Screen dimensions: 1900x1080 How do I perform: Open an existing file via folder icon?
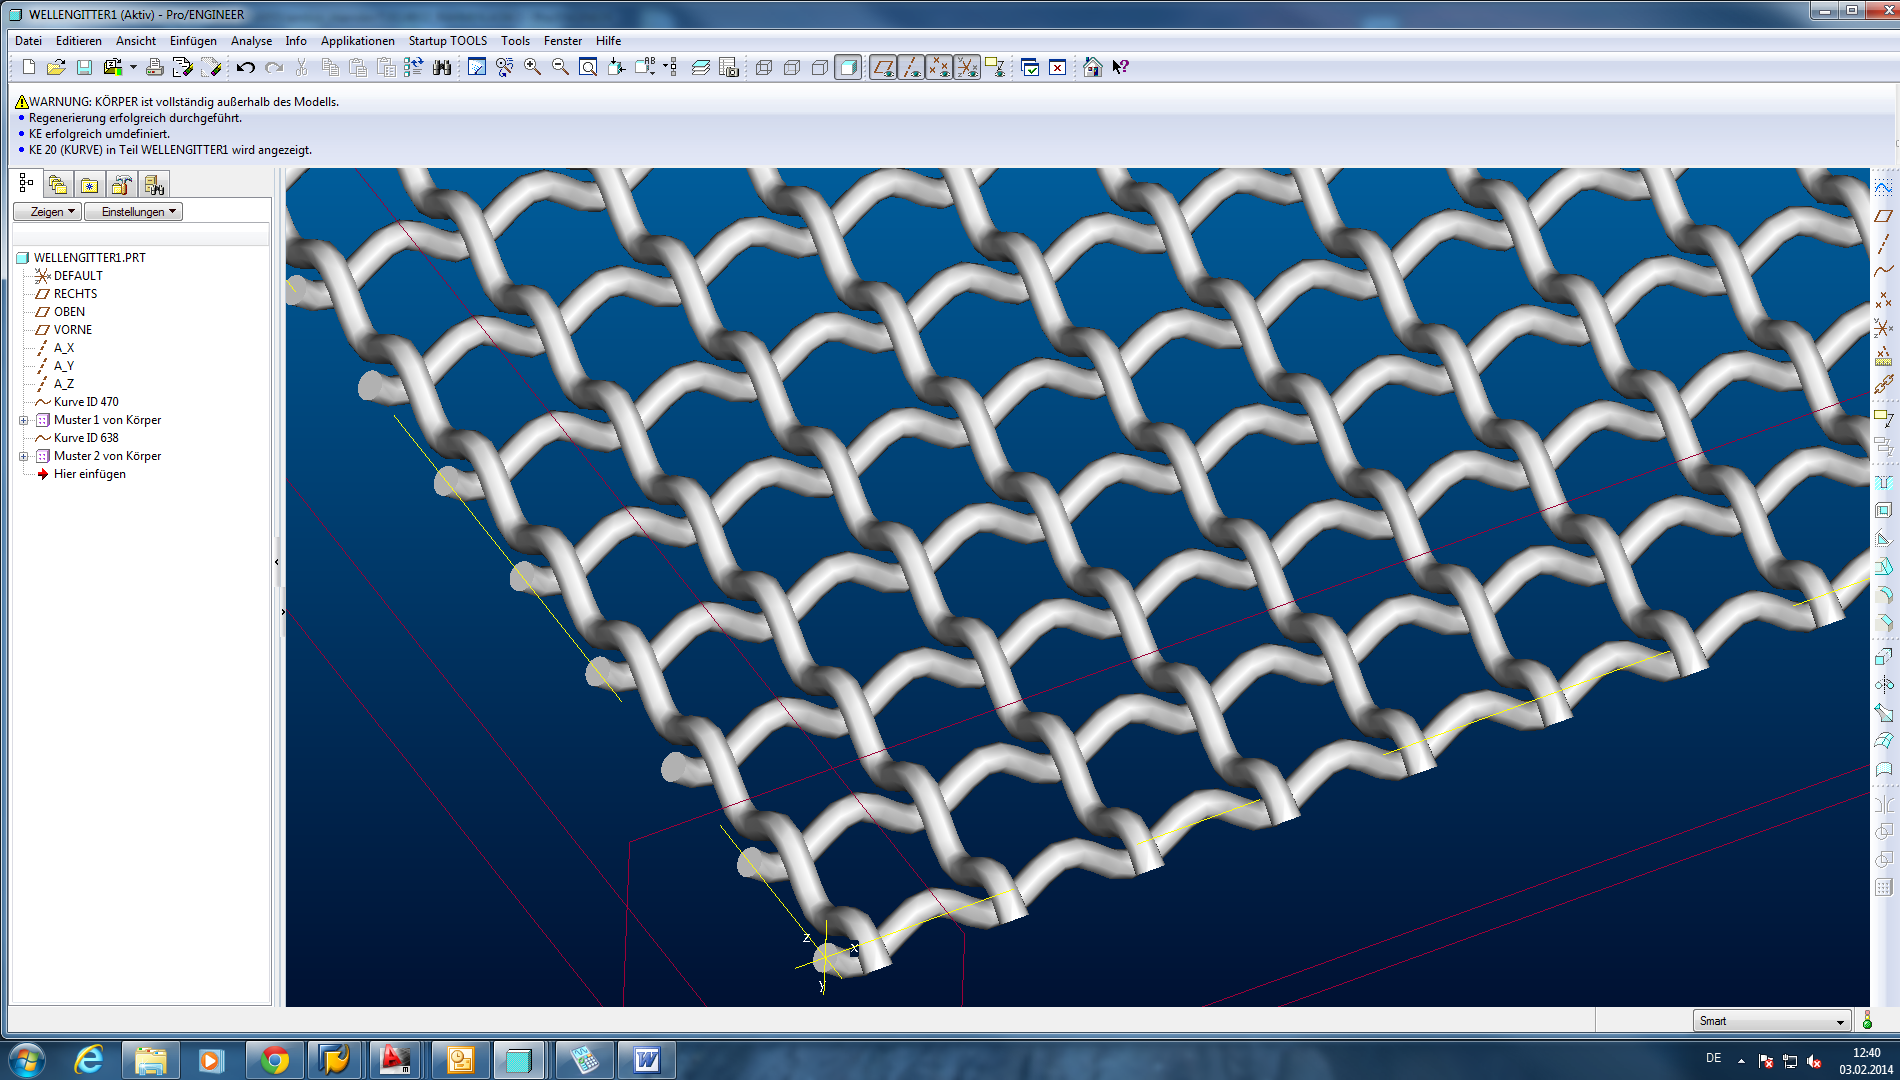(x=56, y=67)
